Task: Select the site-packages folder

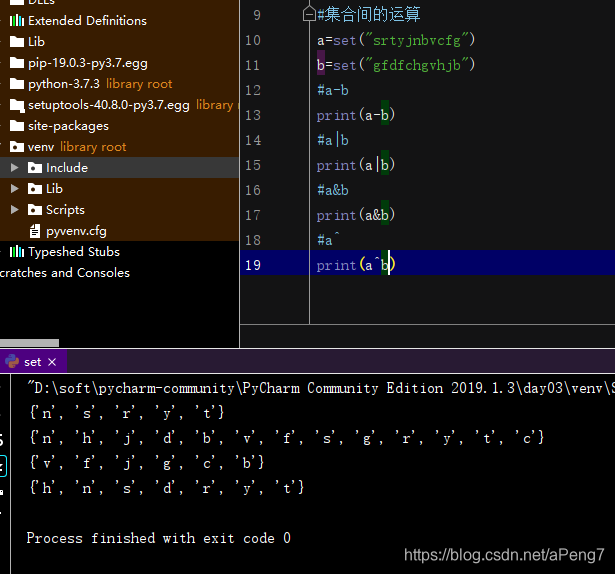Action: point(68,126)
